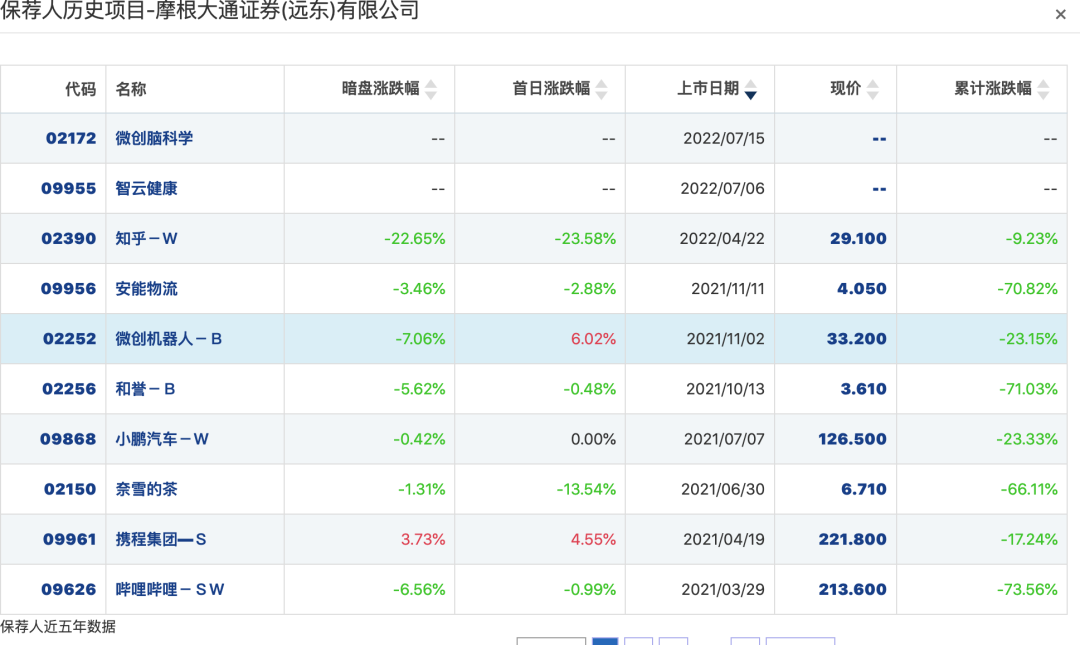Open 和誉－B stock link

tap(145, 389)
